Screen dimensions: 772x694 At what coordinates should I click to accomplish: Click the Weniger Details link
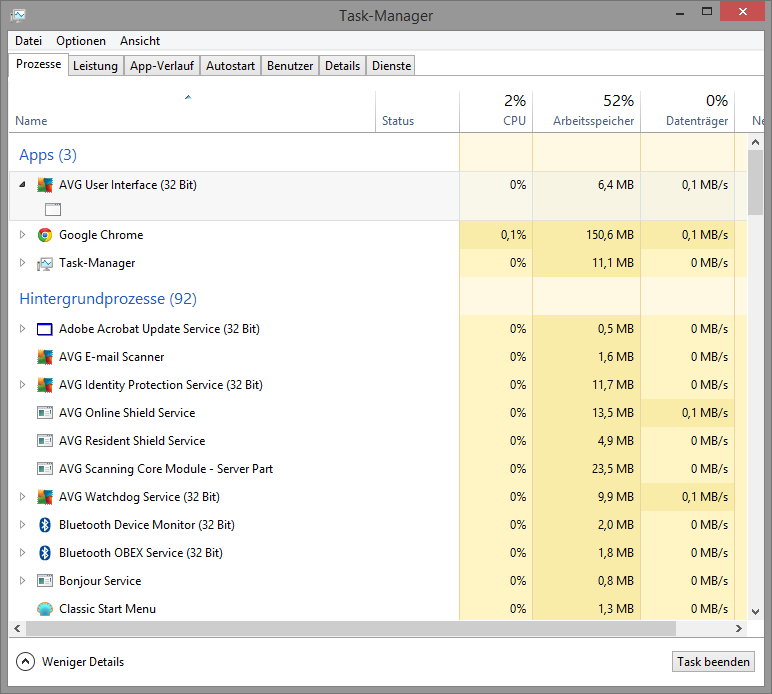point(83,662)
